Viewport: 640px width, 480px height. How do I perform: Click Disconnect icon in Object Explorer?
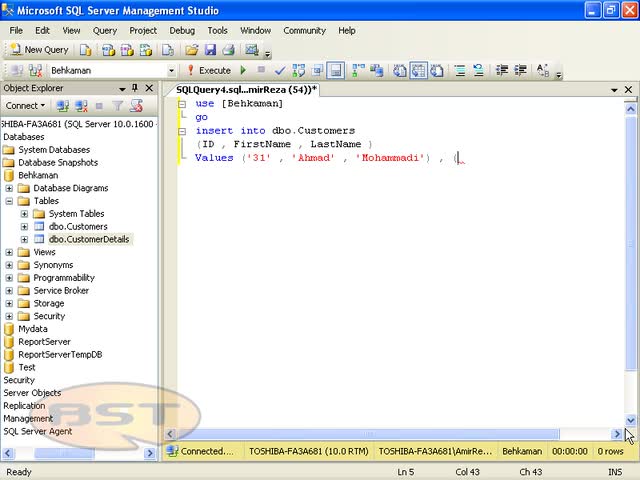pos(81,106)
